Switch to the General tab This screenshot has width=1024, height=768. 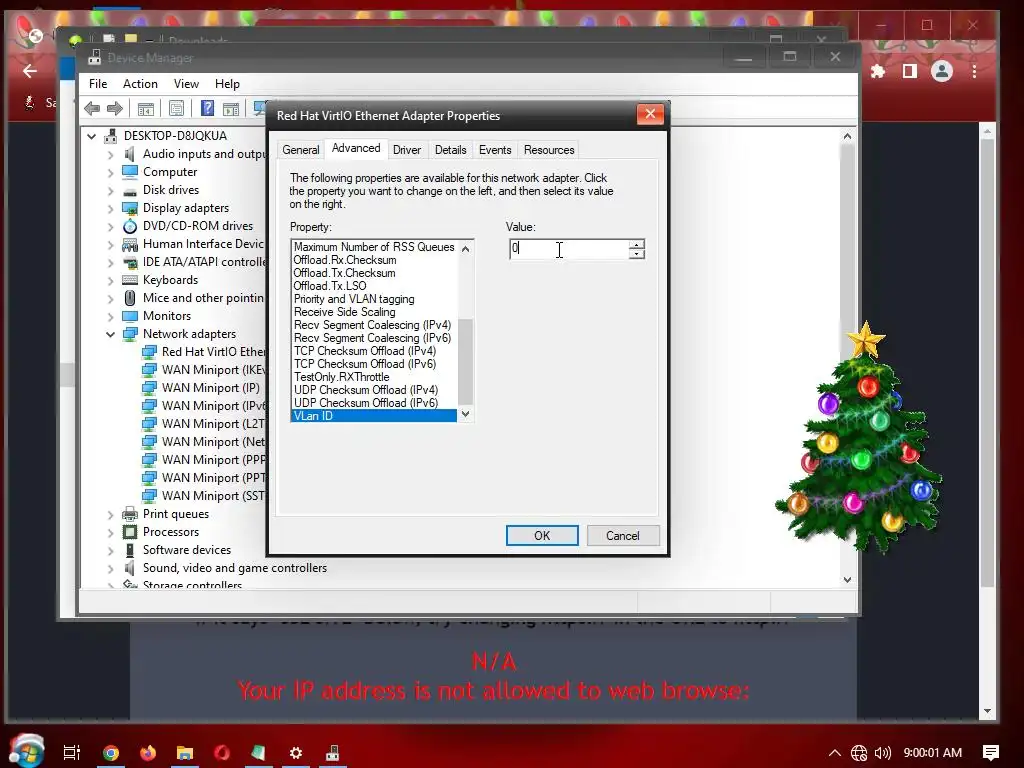pos(300,150)
